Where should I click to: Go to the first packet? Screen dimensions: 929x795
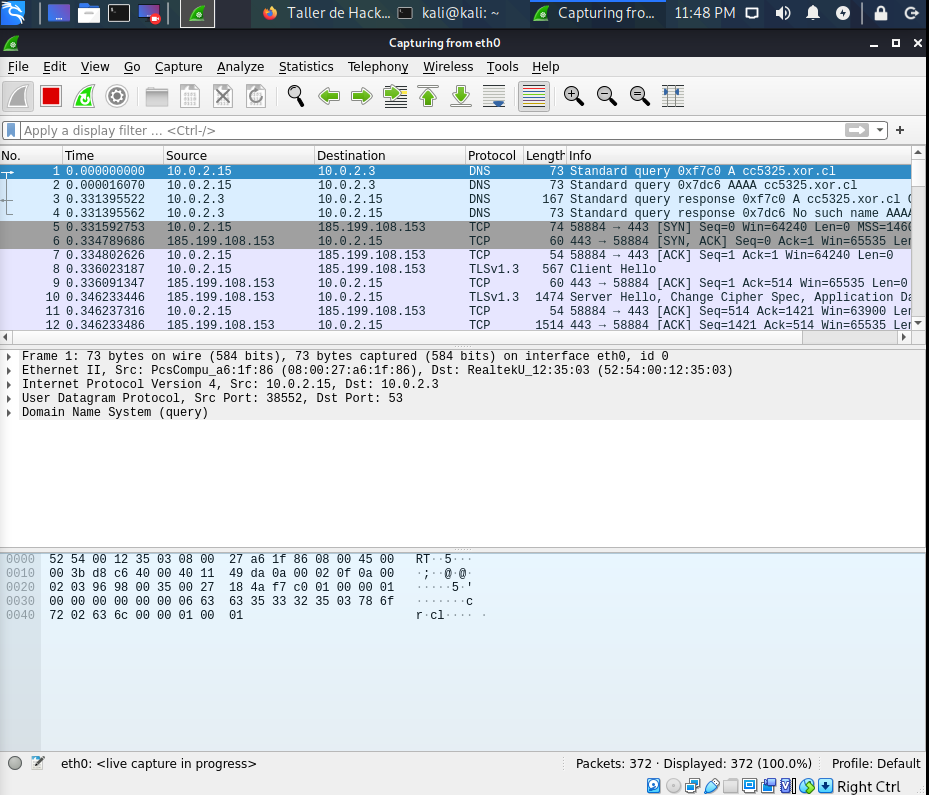click(x=428, y=96)
